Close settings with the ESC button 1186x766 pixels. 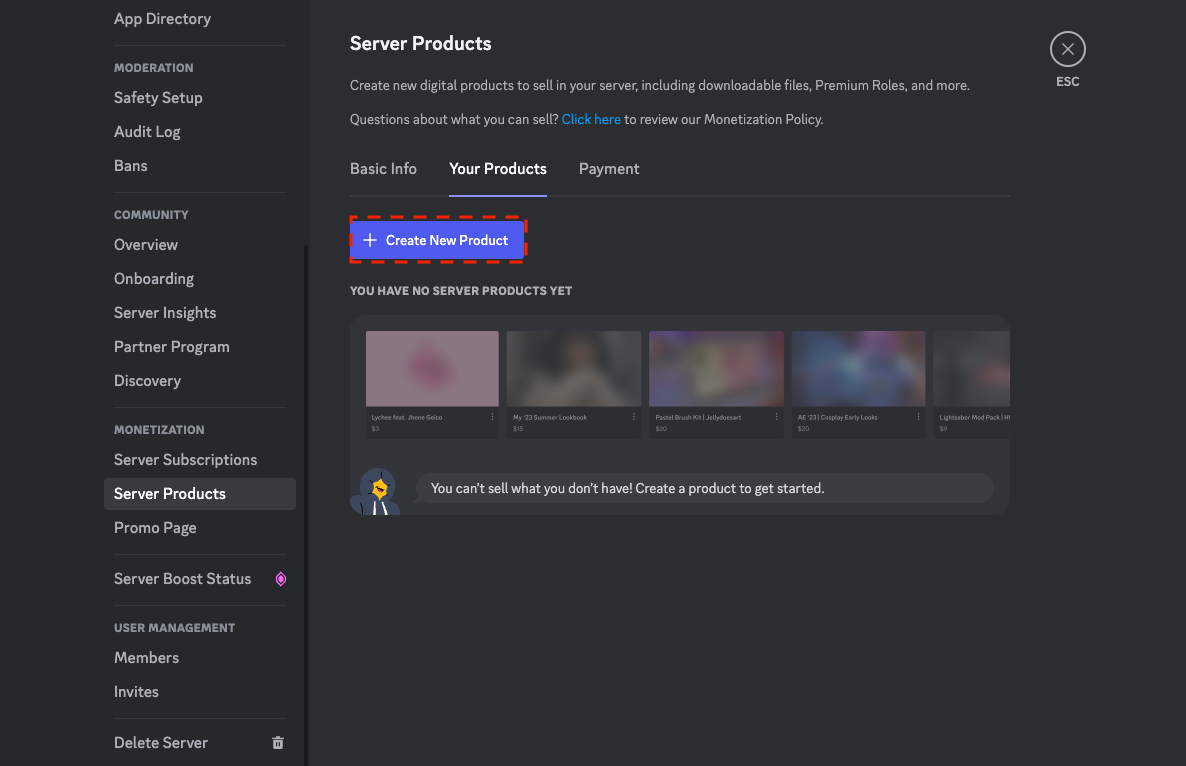pyautogui.click(x=1067, y=48)
